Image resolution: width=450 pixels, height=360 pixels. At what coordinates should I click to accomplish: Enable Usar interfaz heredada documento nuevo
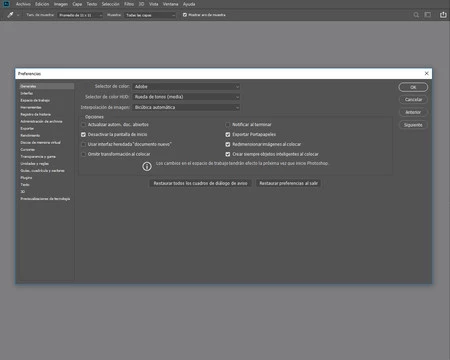[83, 145]
